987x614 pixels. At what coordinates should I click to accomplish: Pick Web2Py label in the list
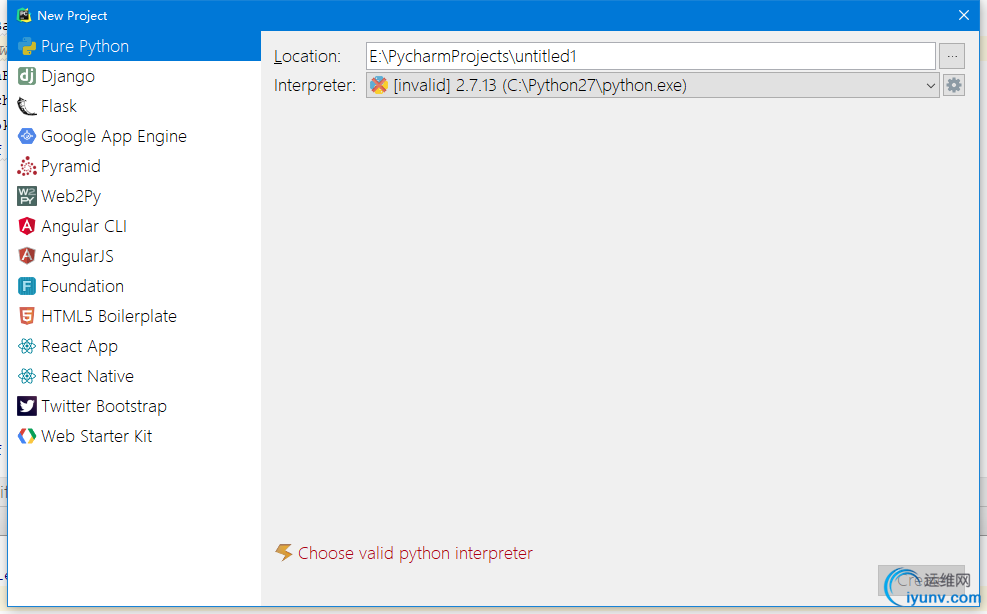[71, 196]
